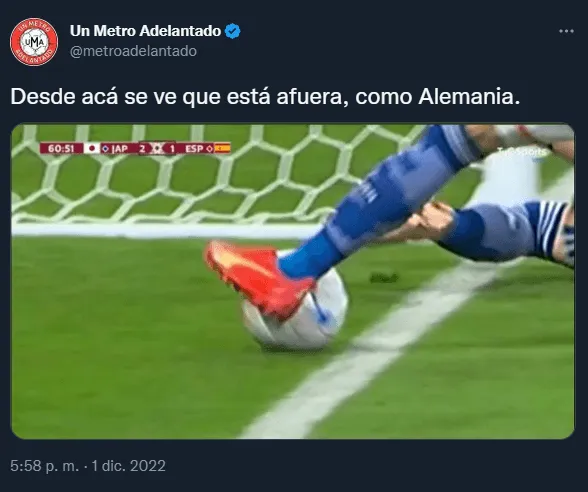Click the Spain flag in the scoreboard
Viewport: 588px width, 492px height.
pyautogui.click(x=222, y=148)
